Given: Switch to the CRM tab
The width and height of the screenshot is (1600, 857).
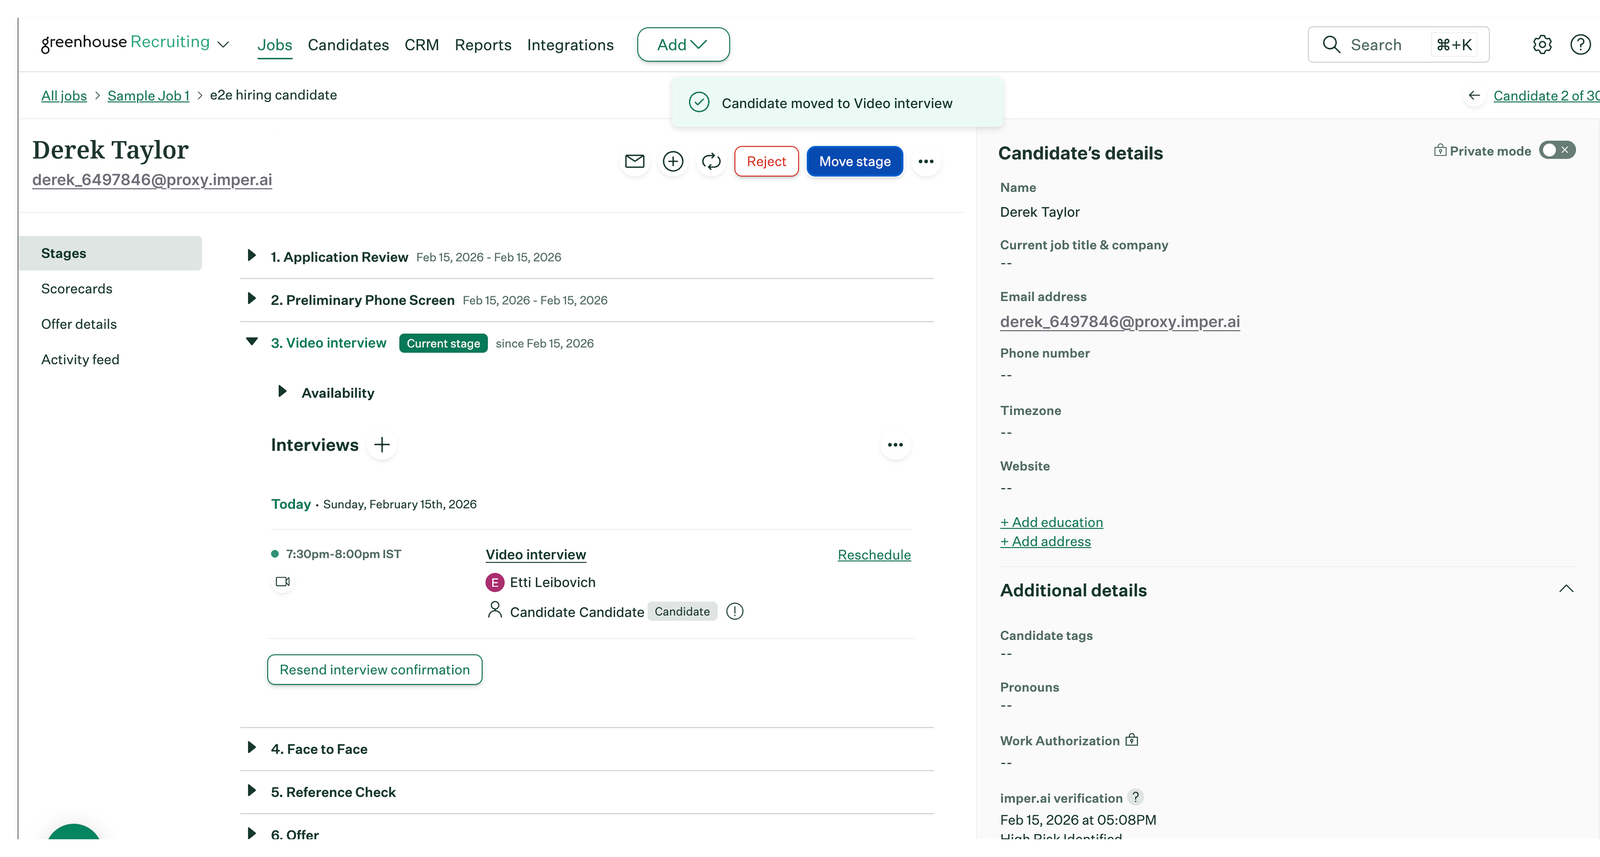Looking at the screenshot, I should 422,45.
